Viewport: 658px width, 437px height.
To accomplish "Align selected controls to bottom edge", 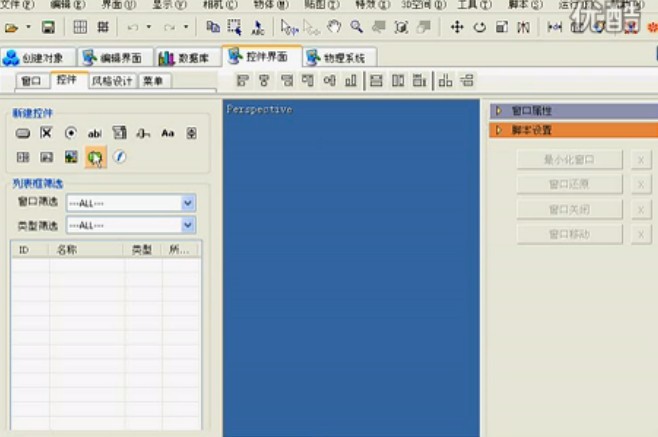I will click(x=351, y=80).
